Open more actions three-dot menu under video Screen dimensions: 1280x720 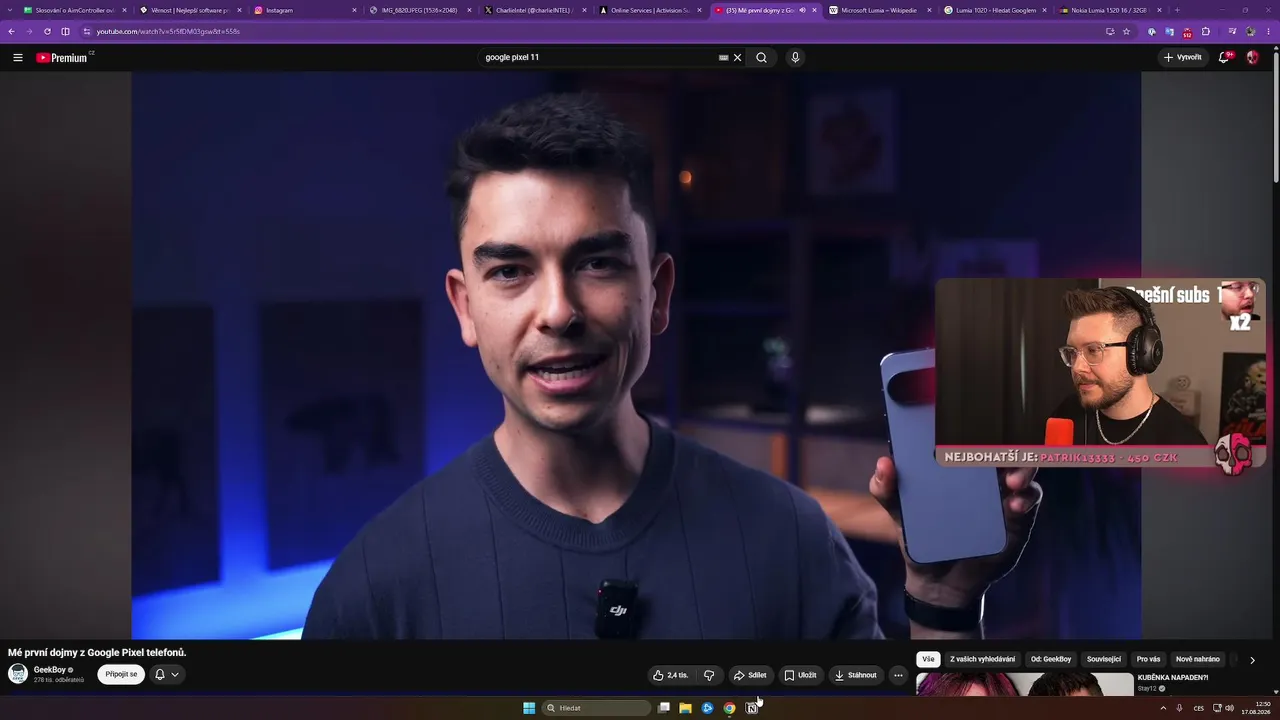(898, 675)
